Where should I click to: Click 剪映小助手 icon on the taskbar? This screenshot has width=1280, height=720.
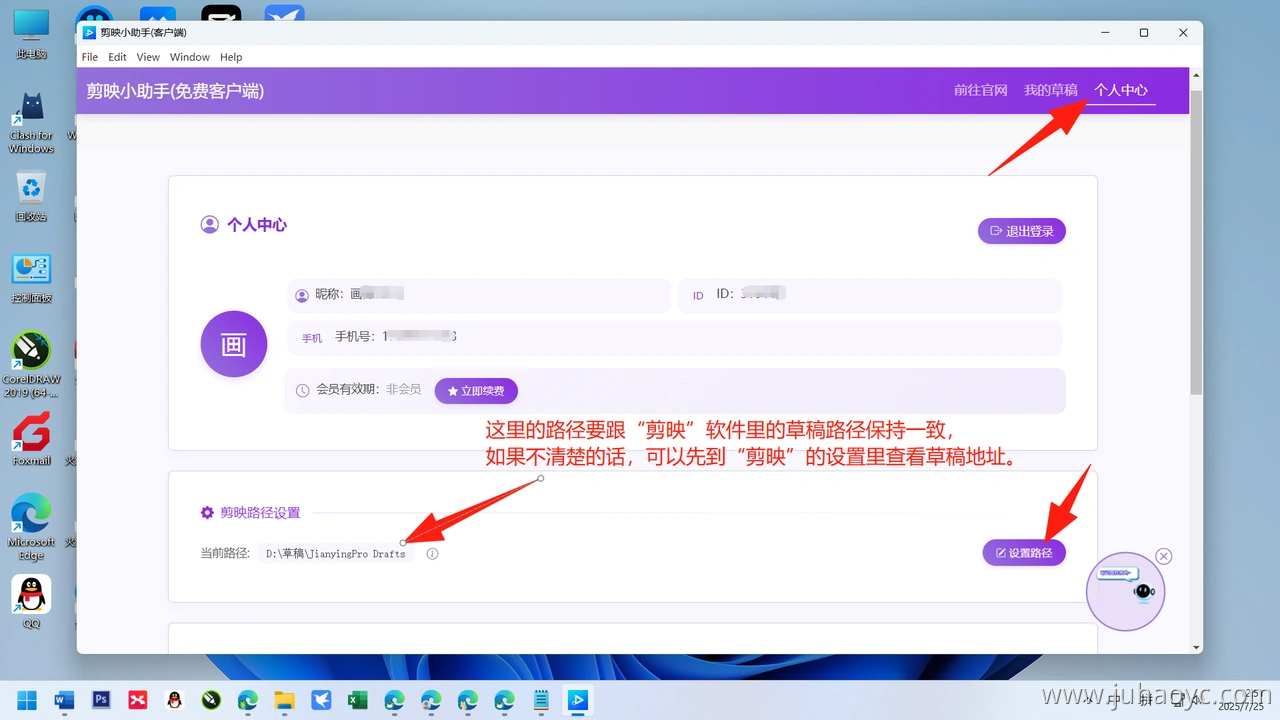point(578,700)
